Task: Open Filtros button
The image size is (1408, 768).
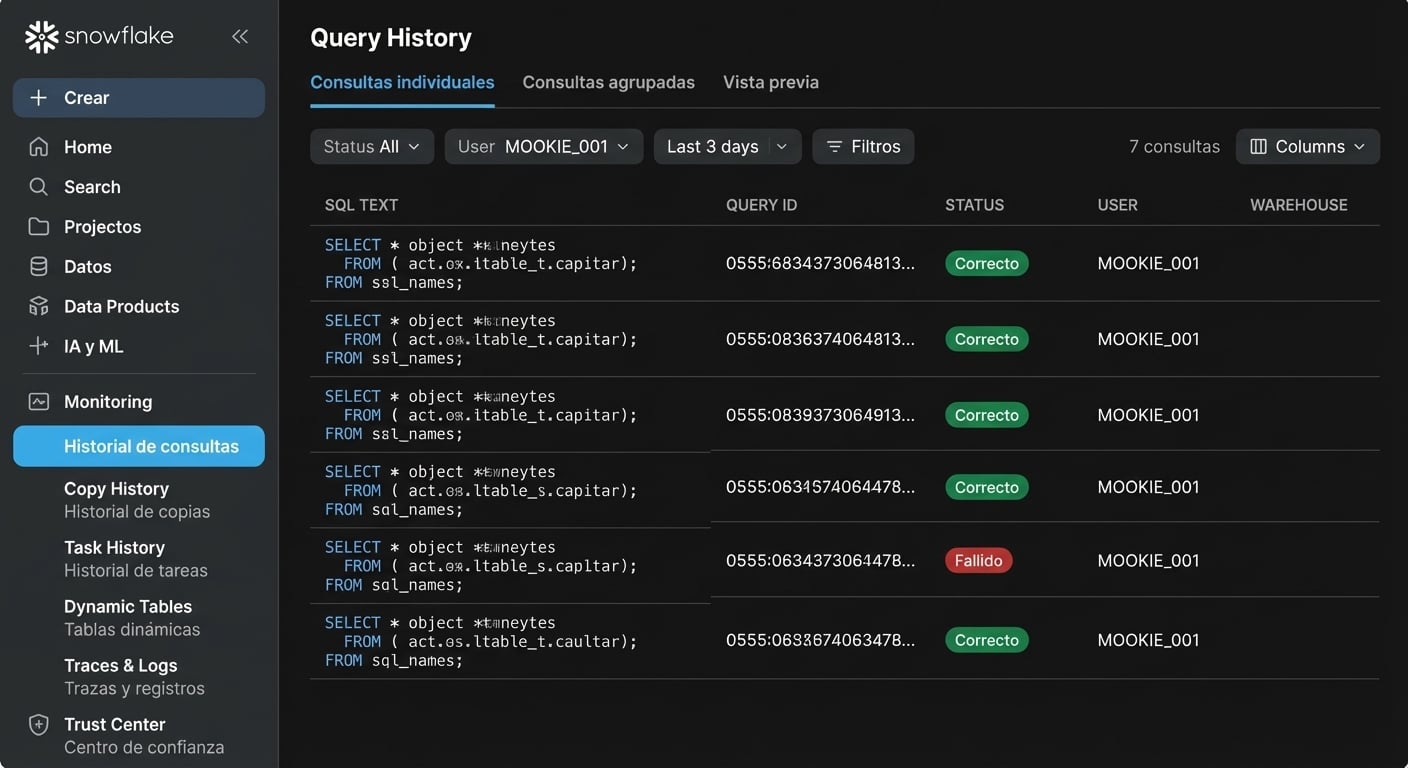Action: [863, 147]
